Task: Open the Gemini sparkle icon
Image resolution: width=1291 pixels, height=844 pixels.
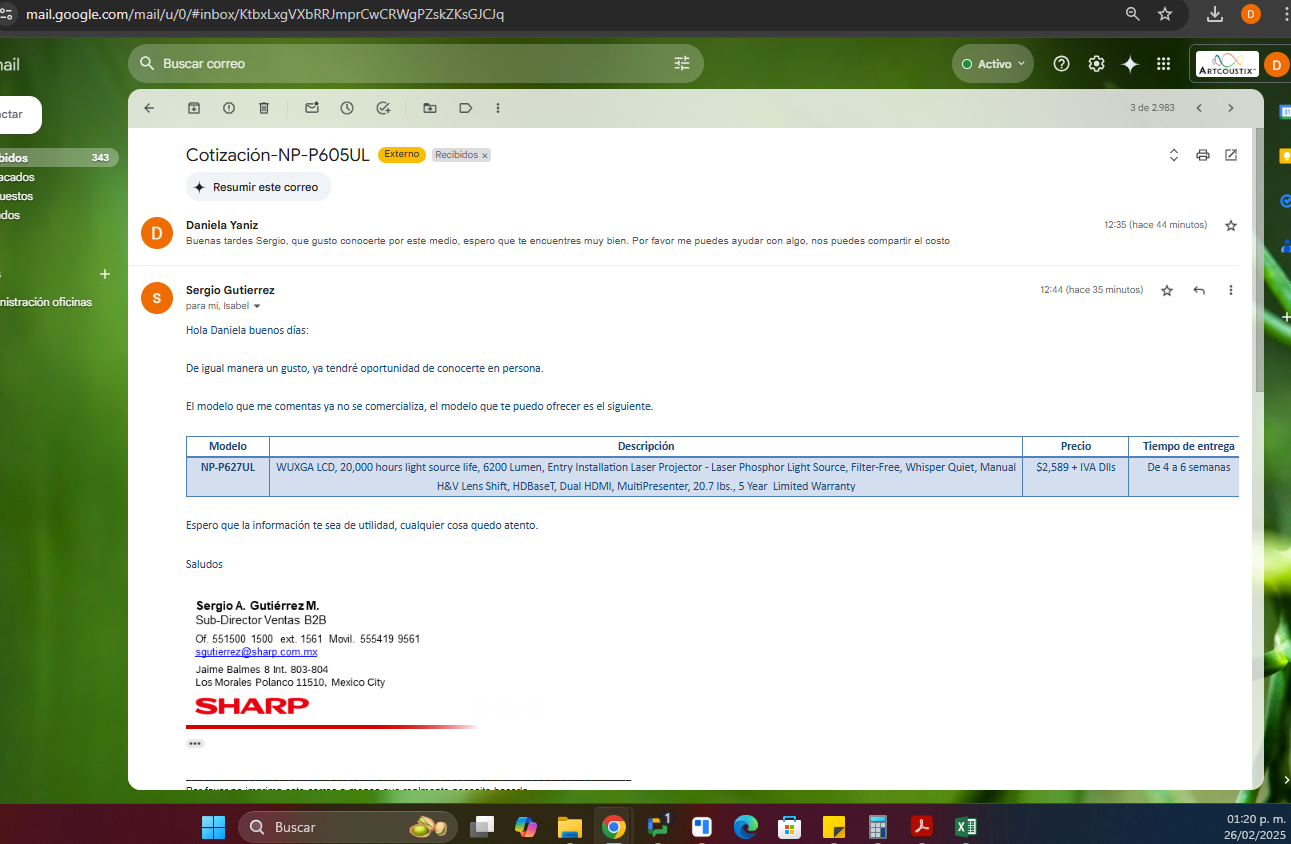Action: [x=1130, y=64]
